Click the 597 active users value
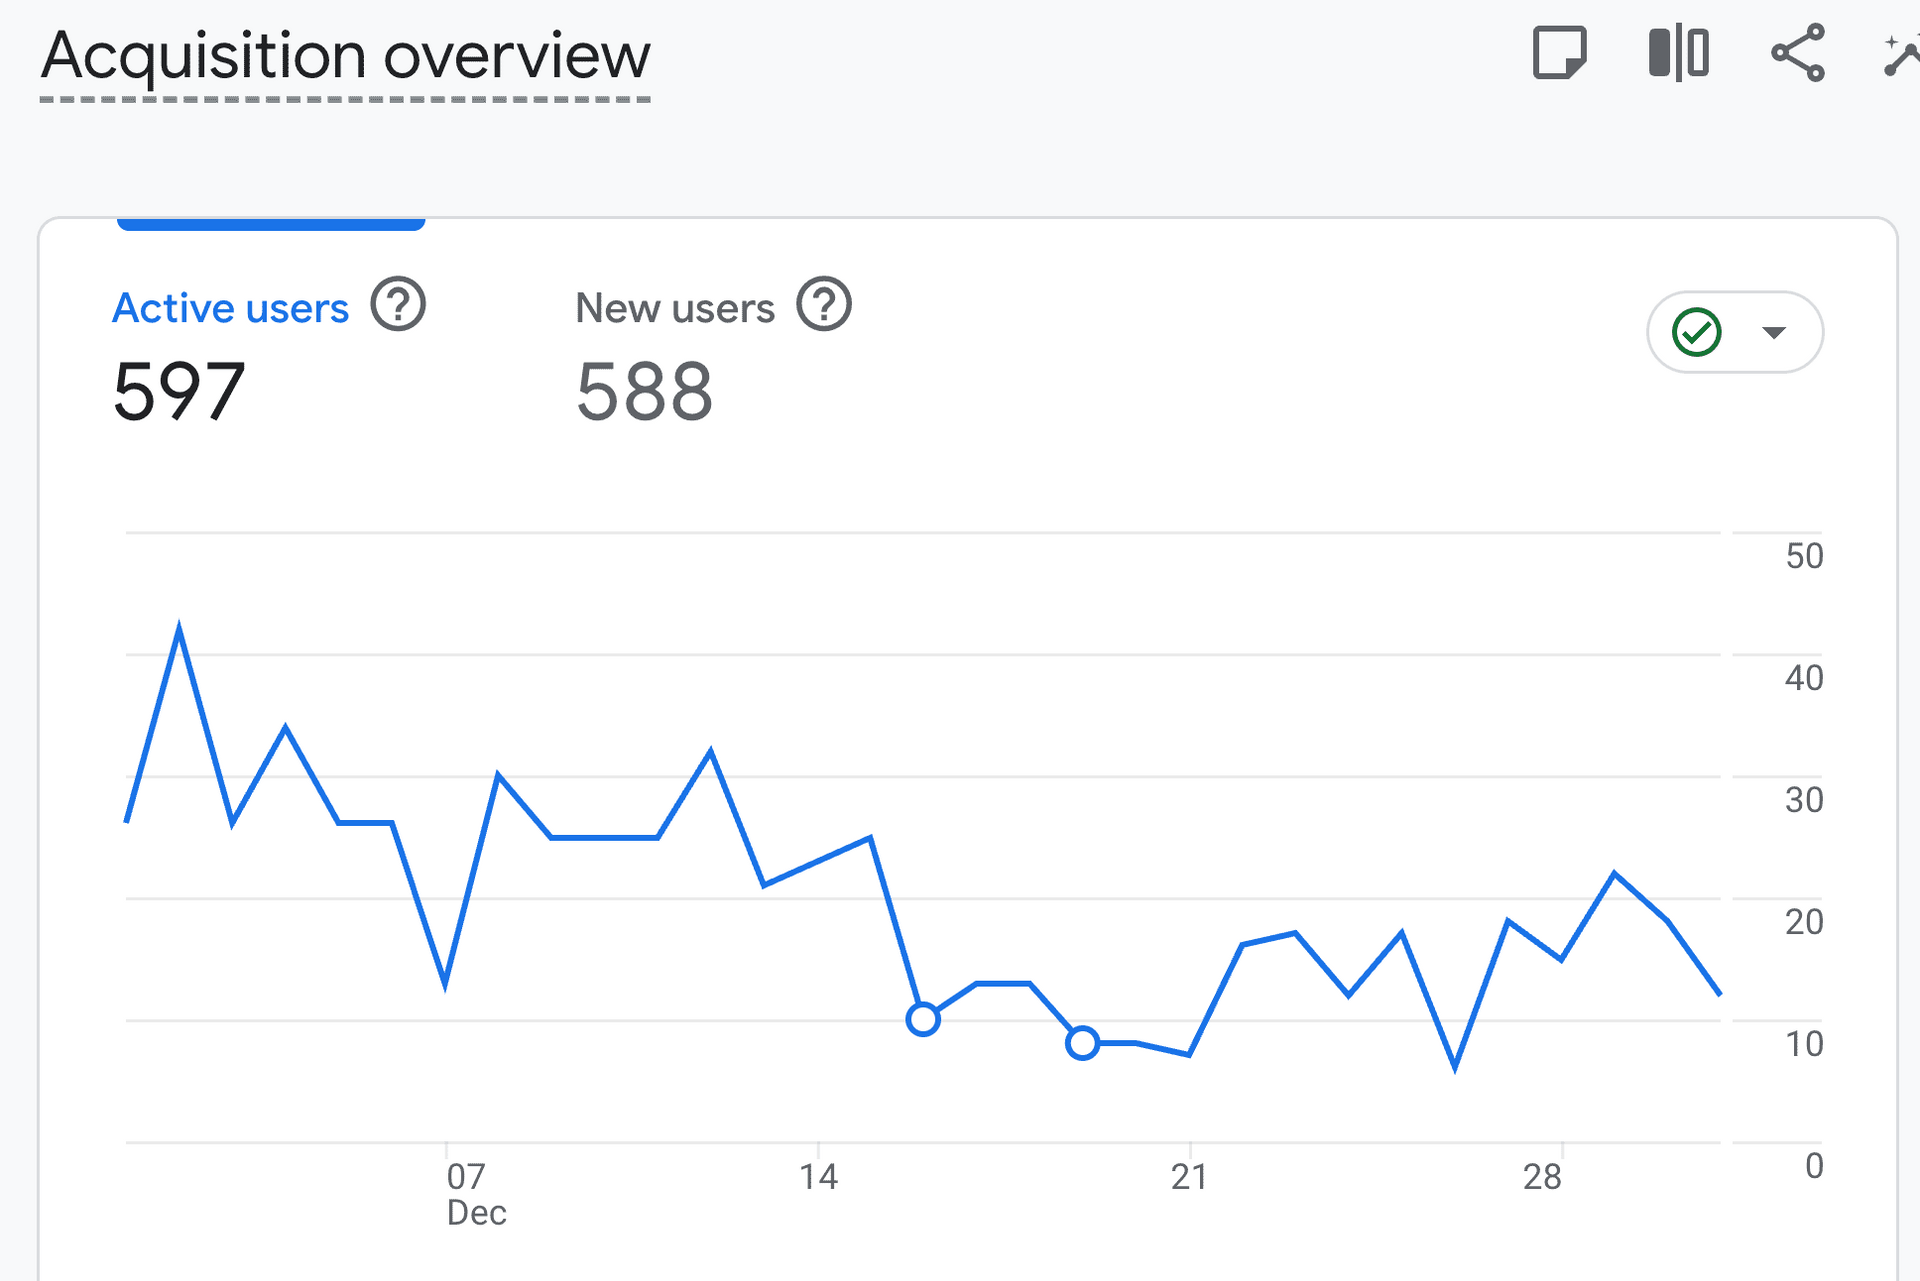 tap(179, 392)
